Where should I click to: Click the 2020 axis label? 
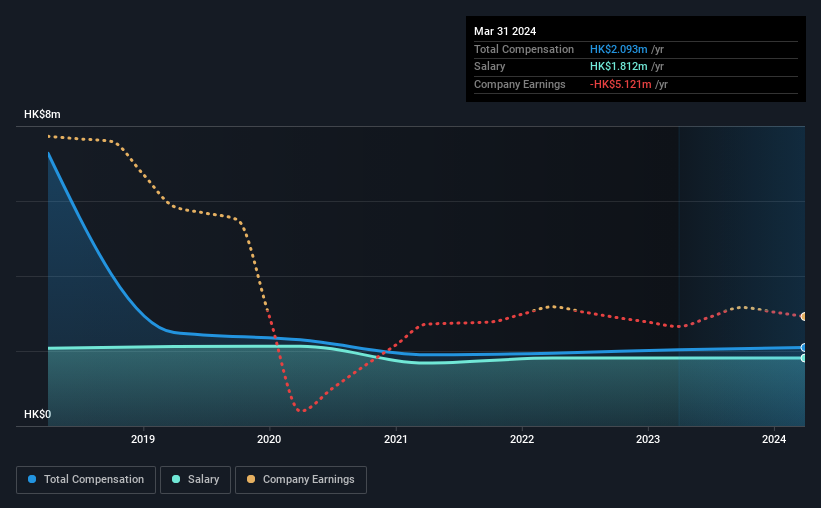(269, 439)
